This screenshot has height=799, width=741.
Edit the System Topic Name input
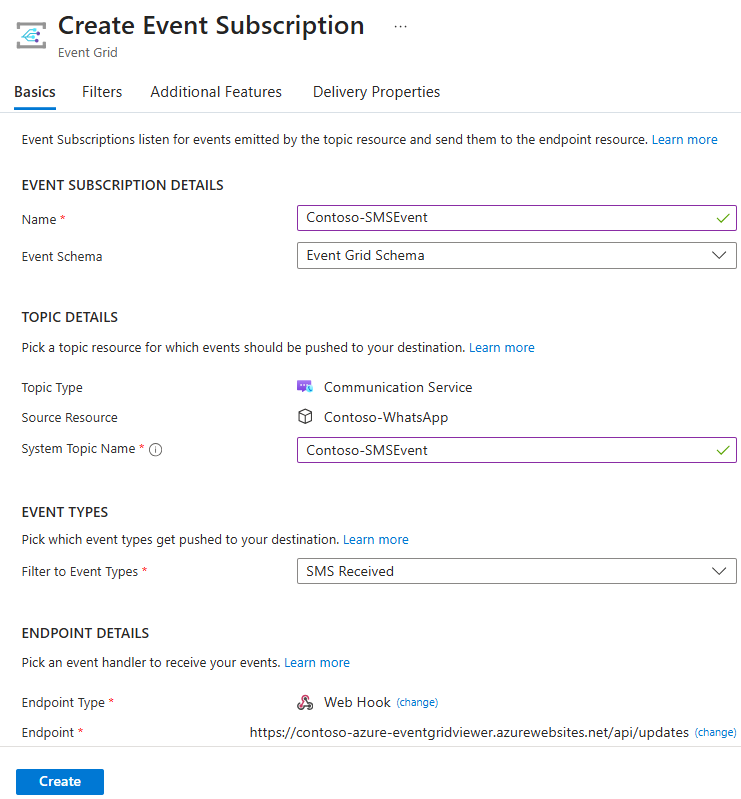point(517,450)
